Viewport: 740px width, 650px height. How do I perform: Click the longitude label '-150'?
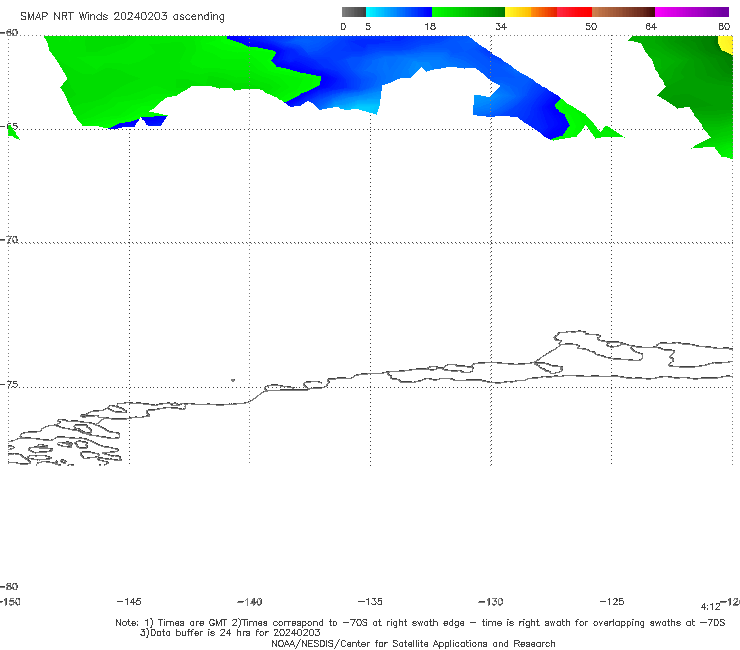click(x=10, y=601)
